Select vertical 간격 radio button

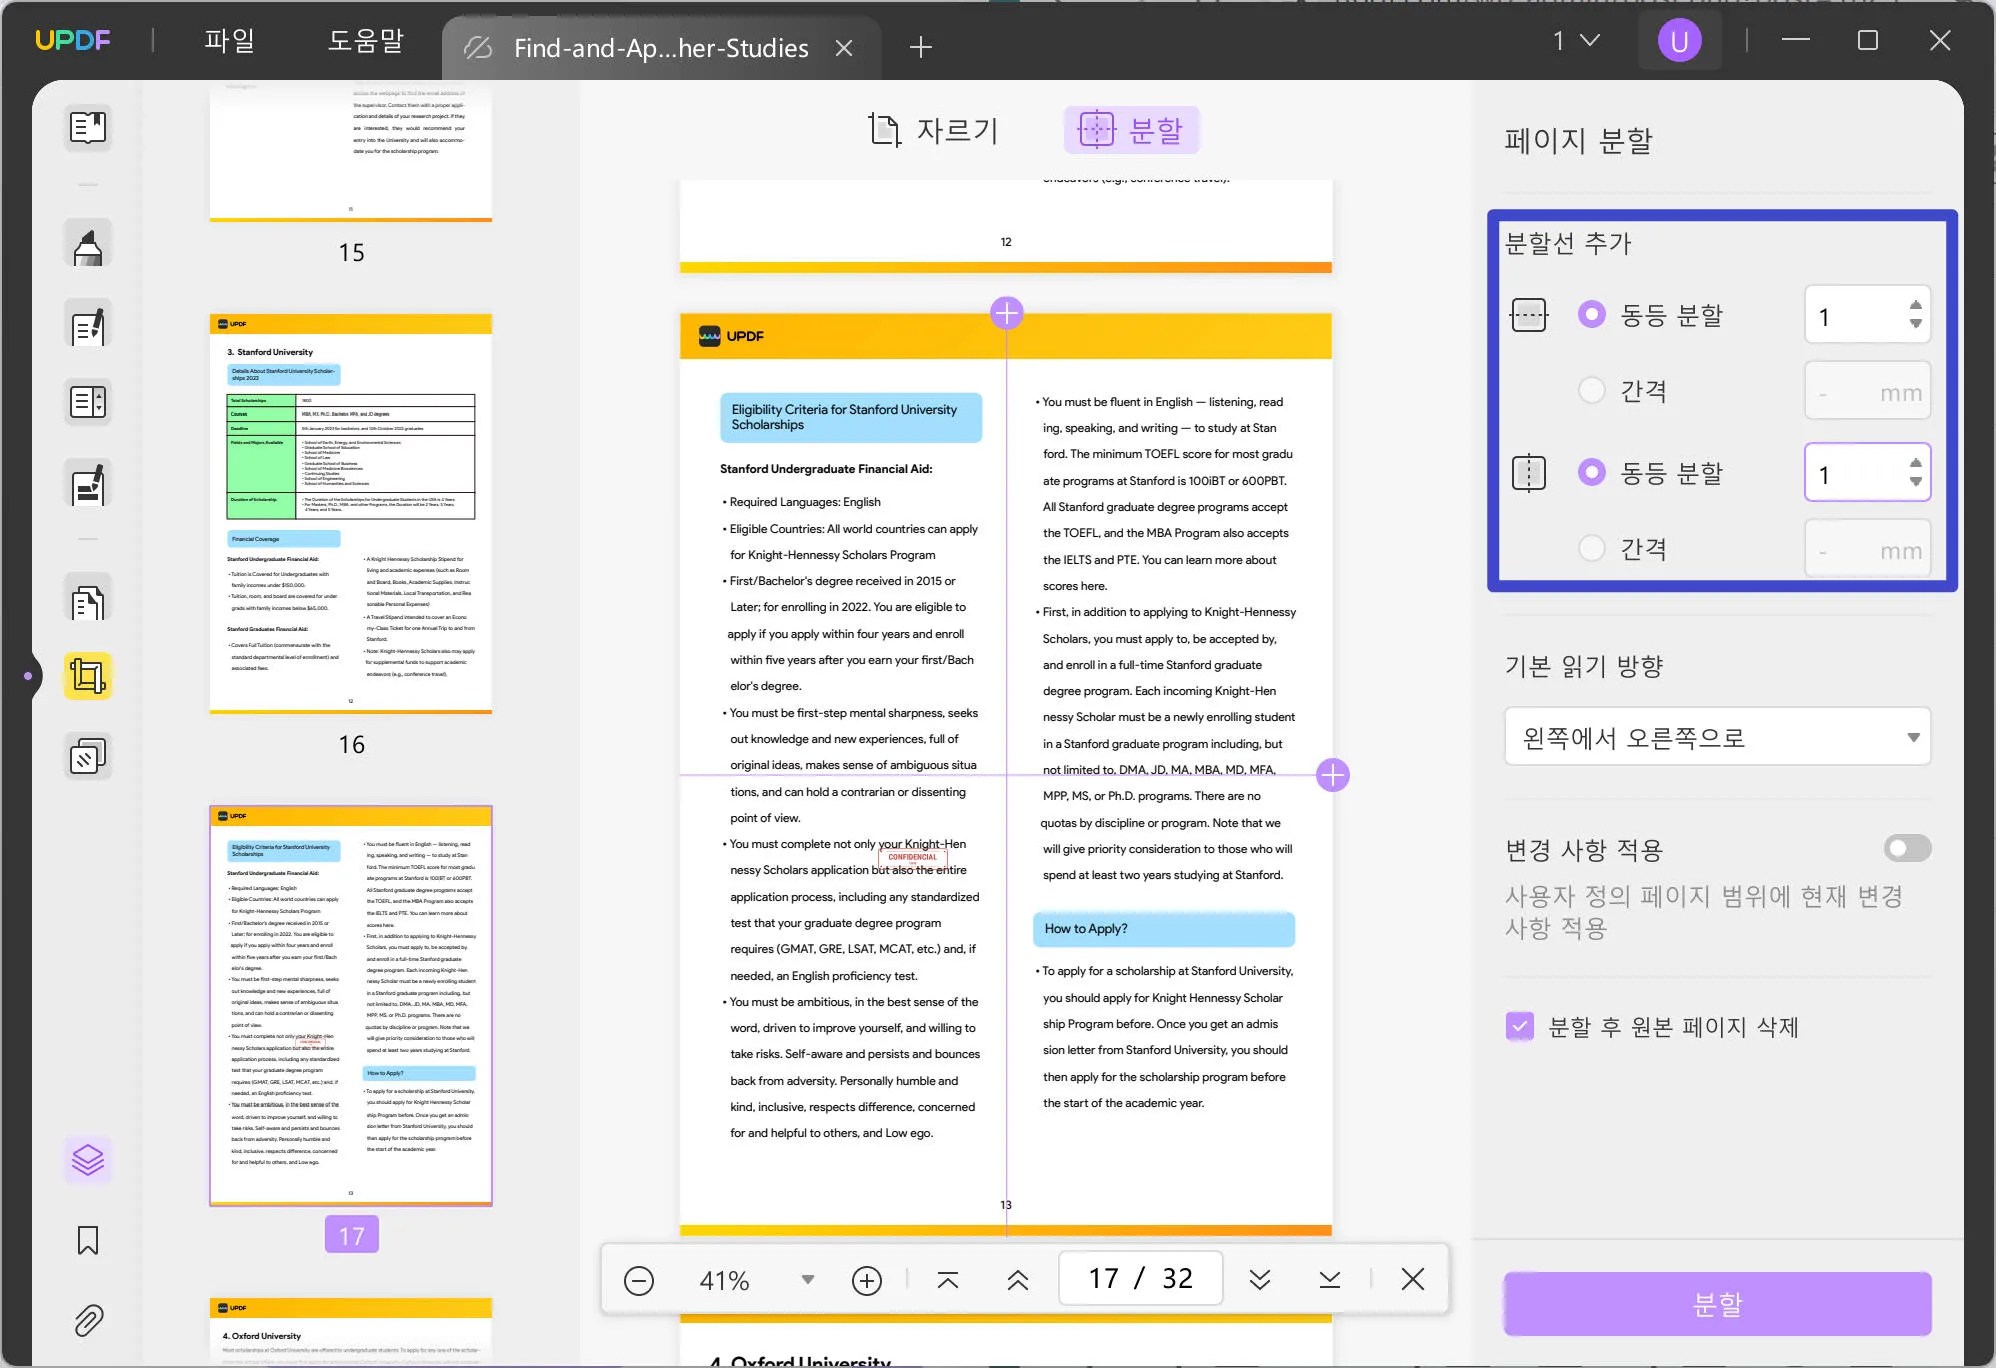(1592, 548)
